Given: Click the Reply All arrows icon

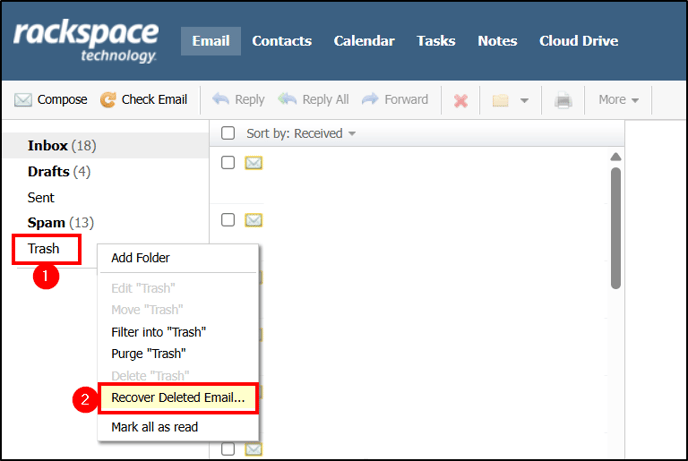Looking at the screenshot, I should point(287,99).
